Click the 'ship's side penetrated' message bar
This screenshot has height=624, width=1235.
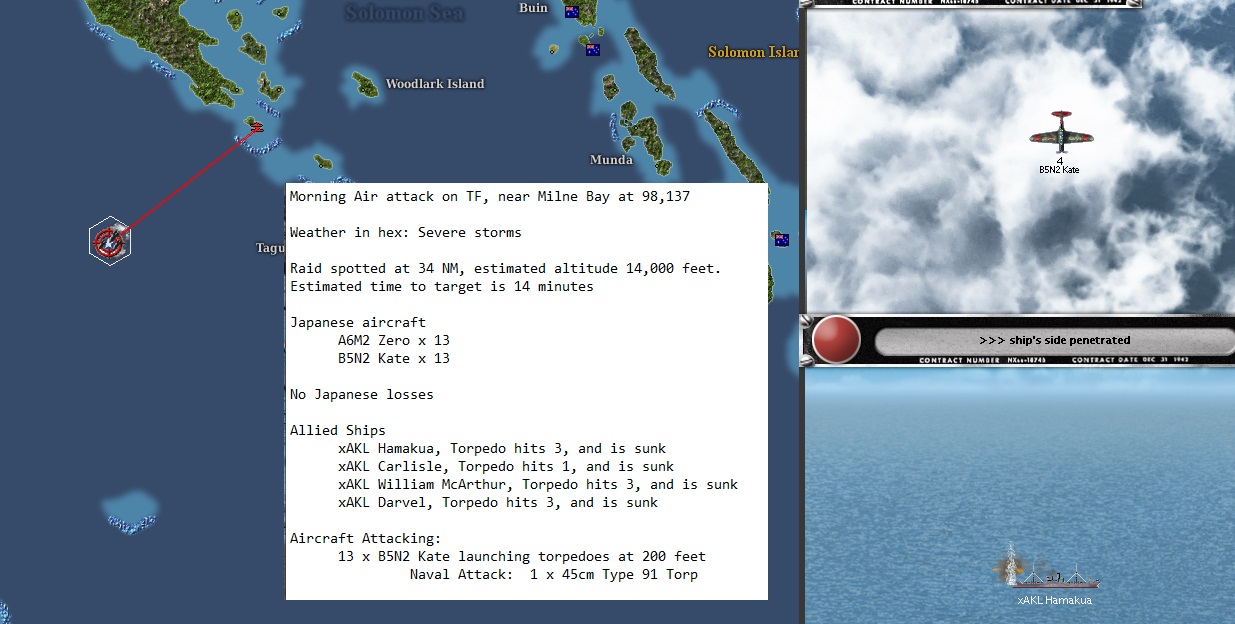point(1054,340)
